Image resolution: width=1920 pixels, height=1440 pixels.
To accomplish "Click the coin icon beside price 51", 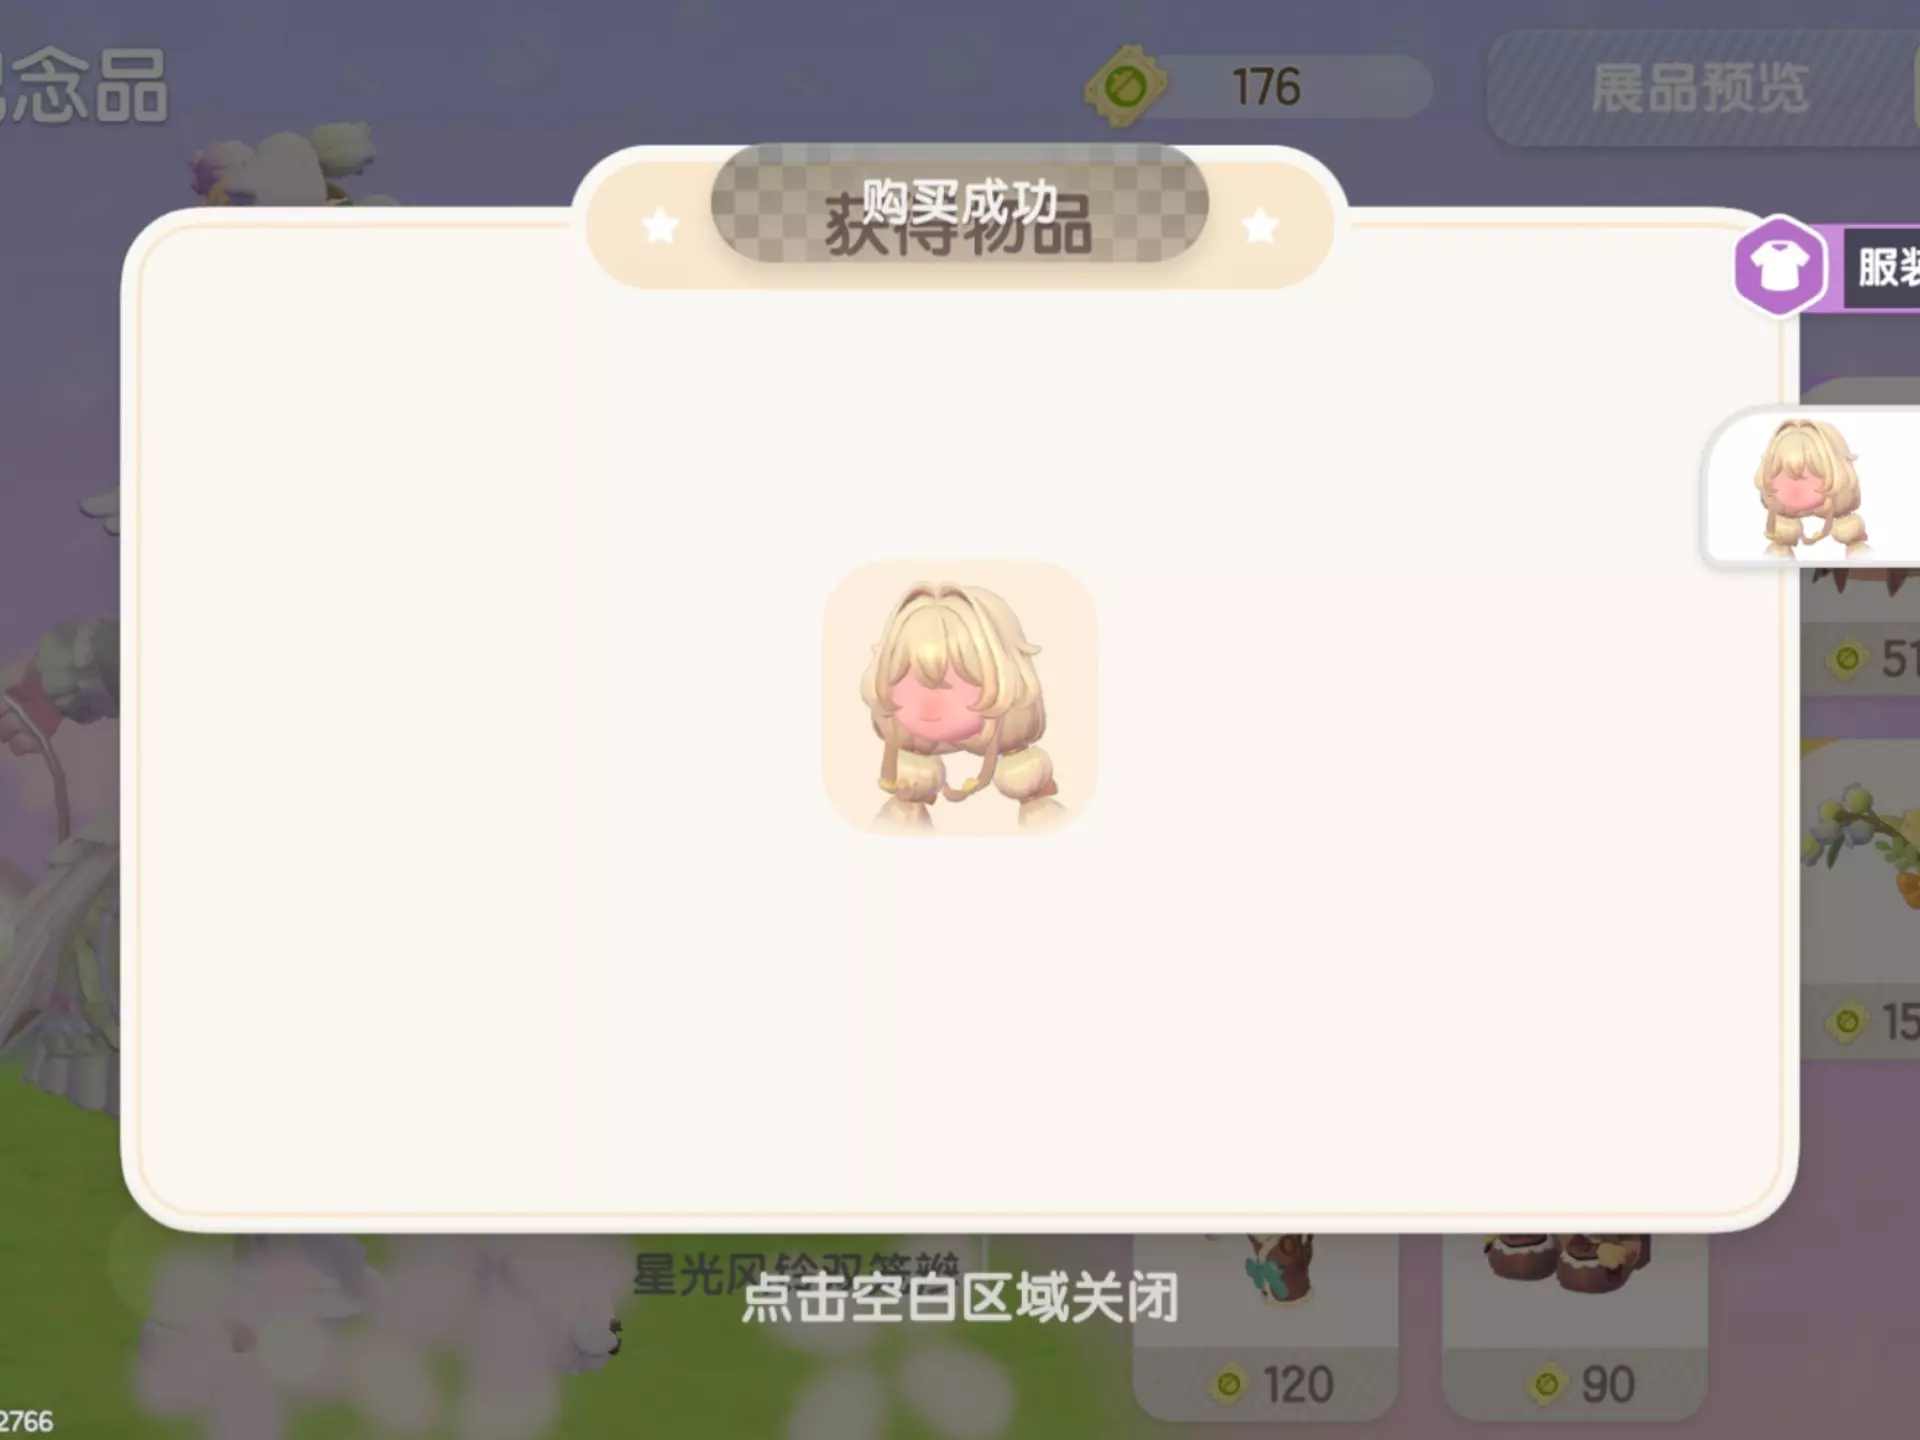I will [1848, 659].
